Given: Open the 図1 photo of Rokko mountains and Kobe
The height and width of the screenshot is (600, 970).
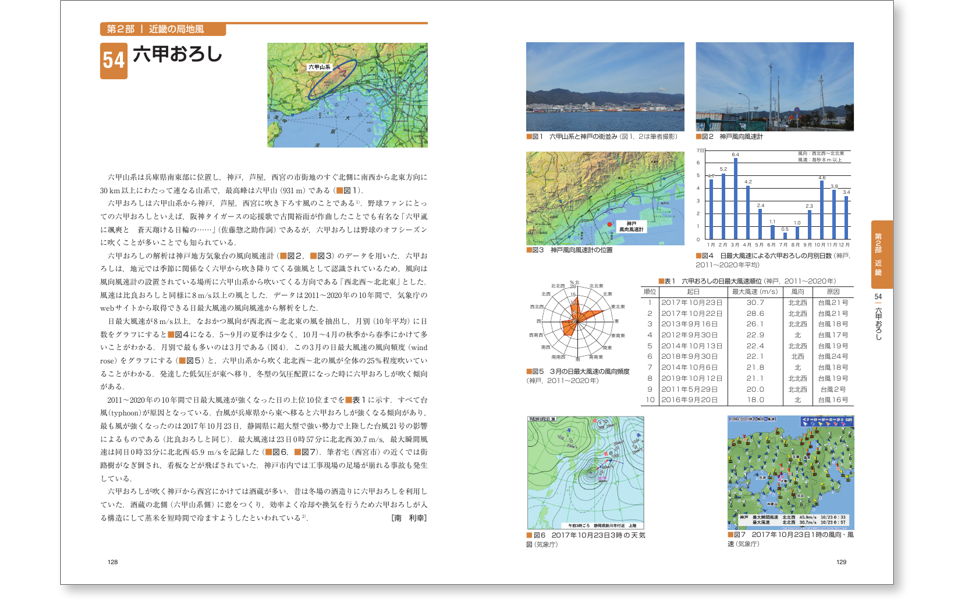Looking at the screenshot, I should tap(605, 86).
